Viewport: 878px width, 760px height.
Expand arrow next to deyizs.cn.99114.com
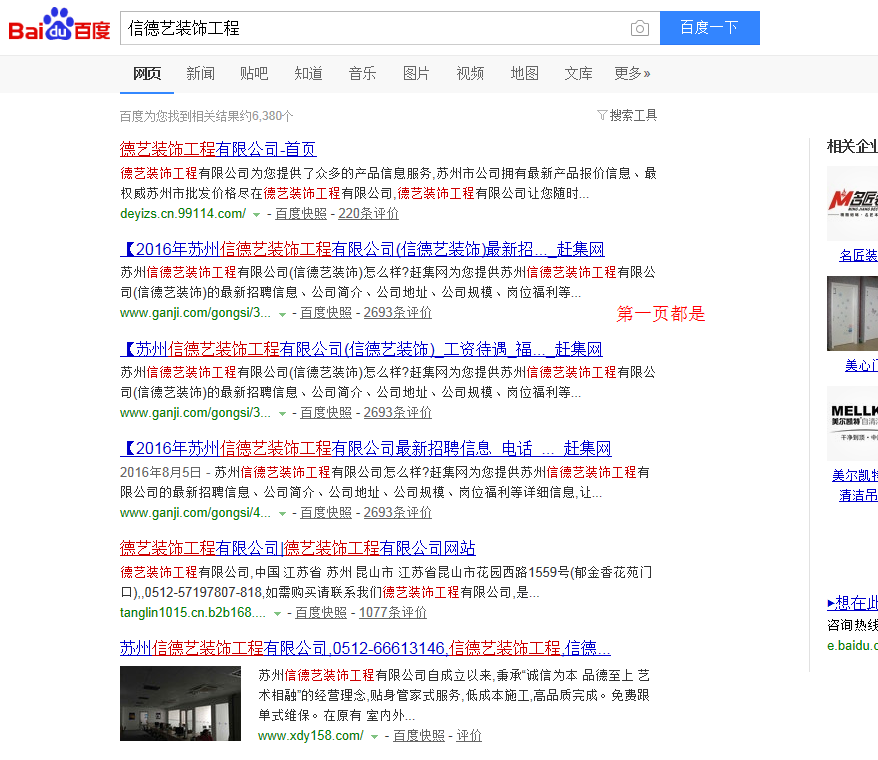256,215
